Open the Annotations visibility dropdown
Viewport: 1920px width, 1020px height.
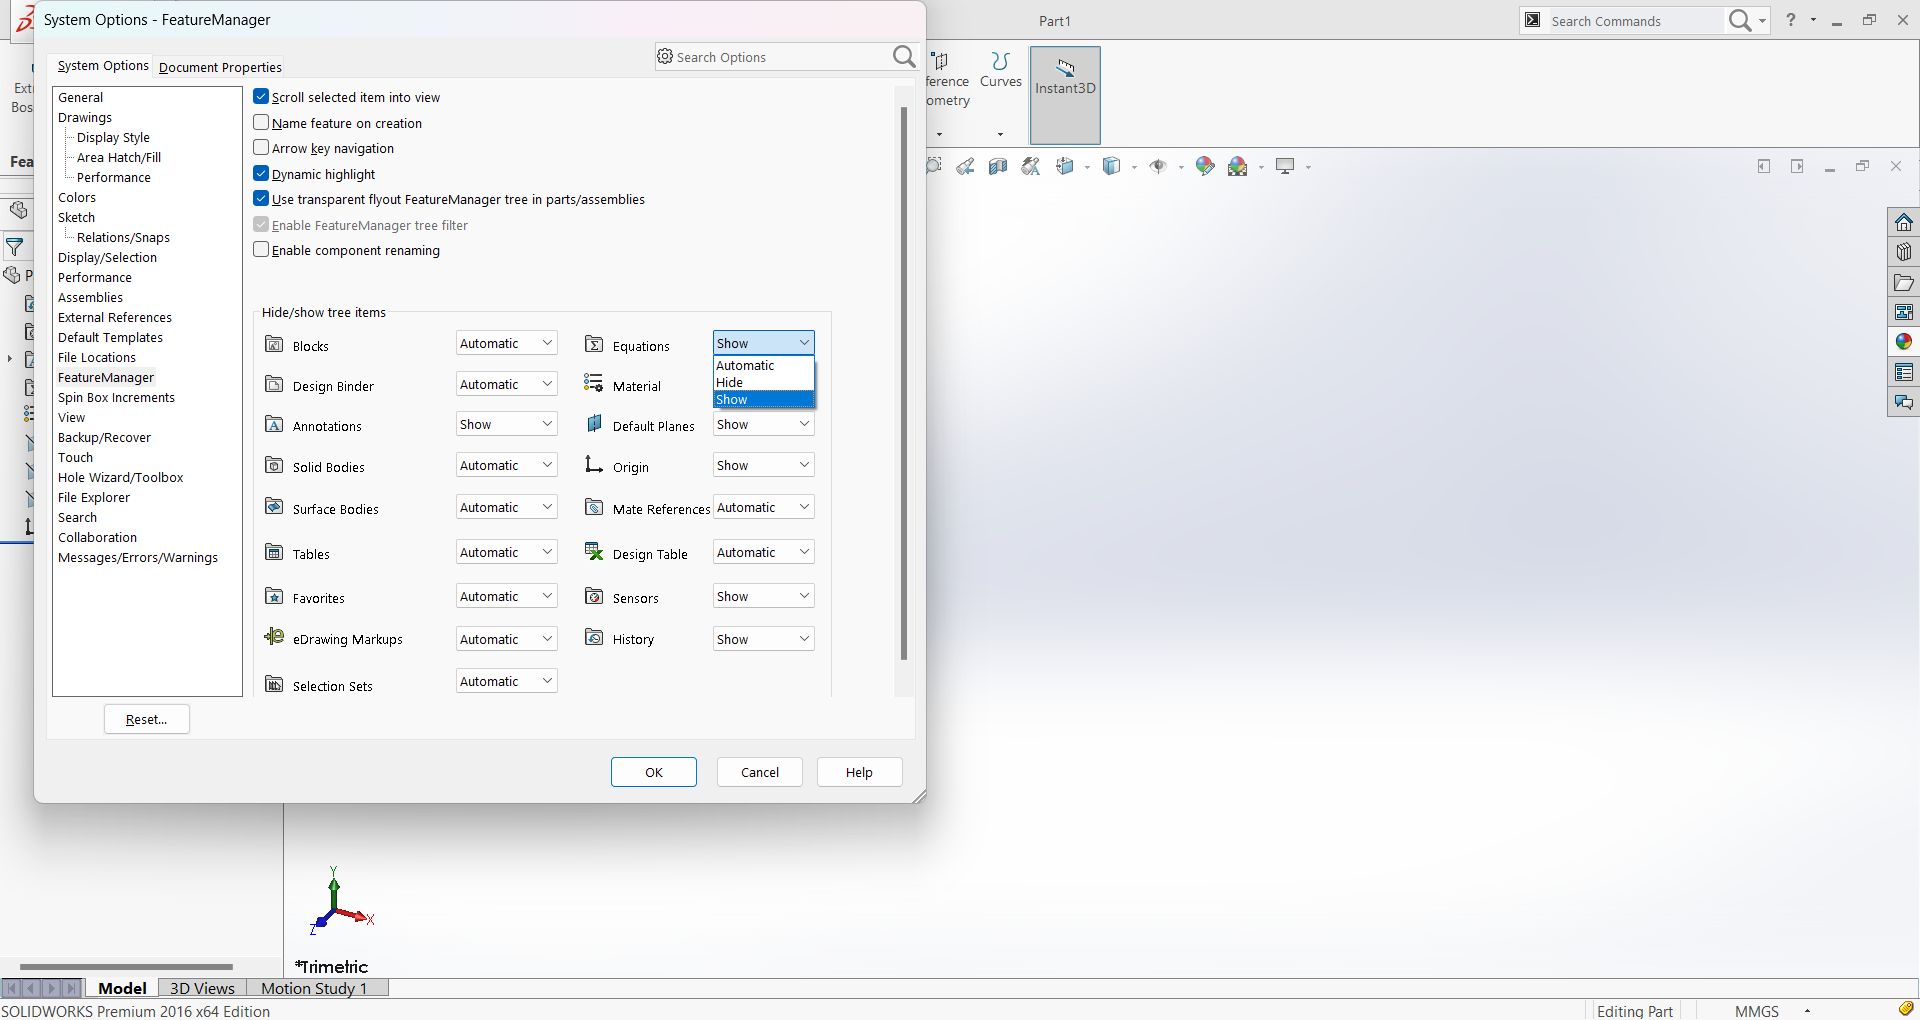coord(507,424)
